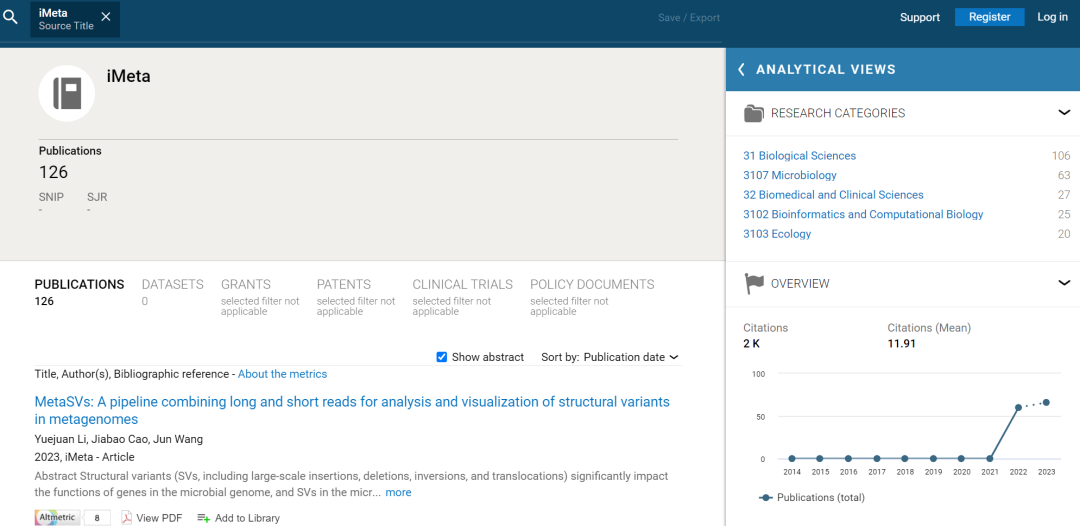The image size is (1080, 526).
Task: Click the SJR metric label
Action: click(97, 197)
